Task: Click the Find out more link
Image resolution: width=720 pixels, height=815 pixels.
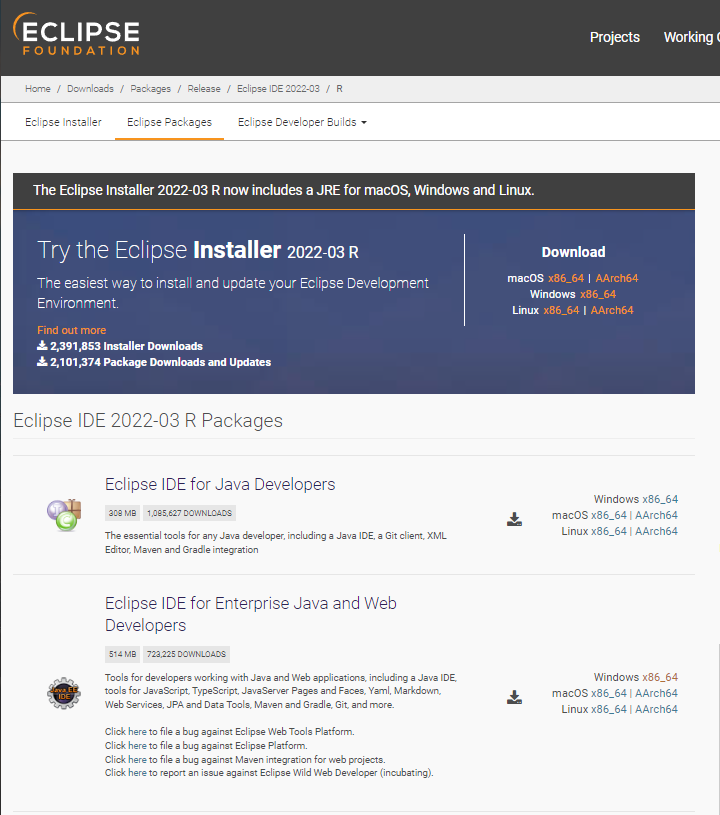Action: [71, 330]
